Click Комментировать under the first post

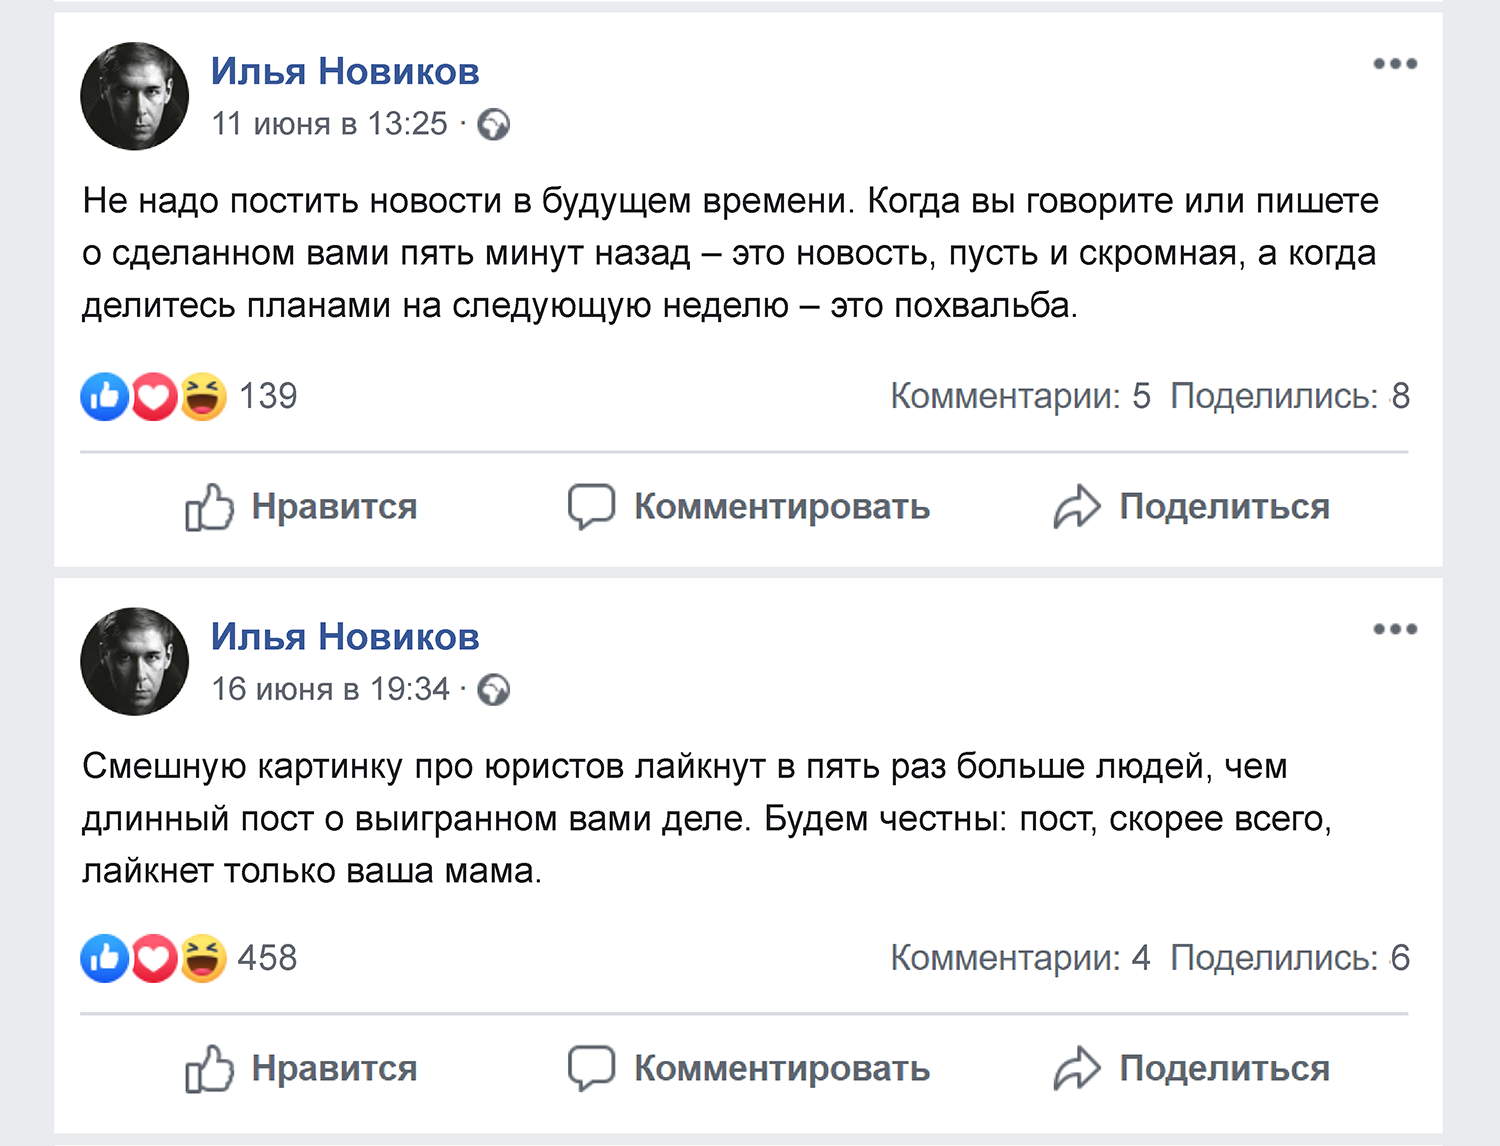click(749, 507)
